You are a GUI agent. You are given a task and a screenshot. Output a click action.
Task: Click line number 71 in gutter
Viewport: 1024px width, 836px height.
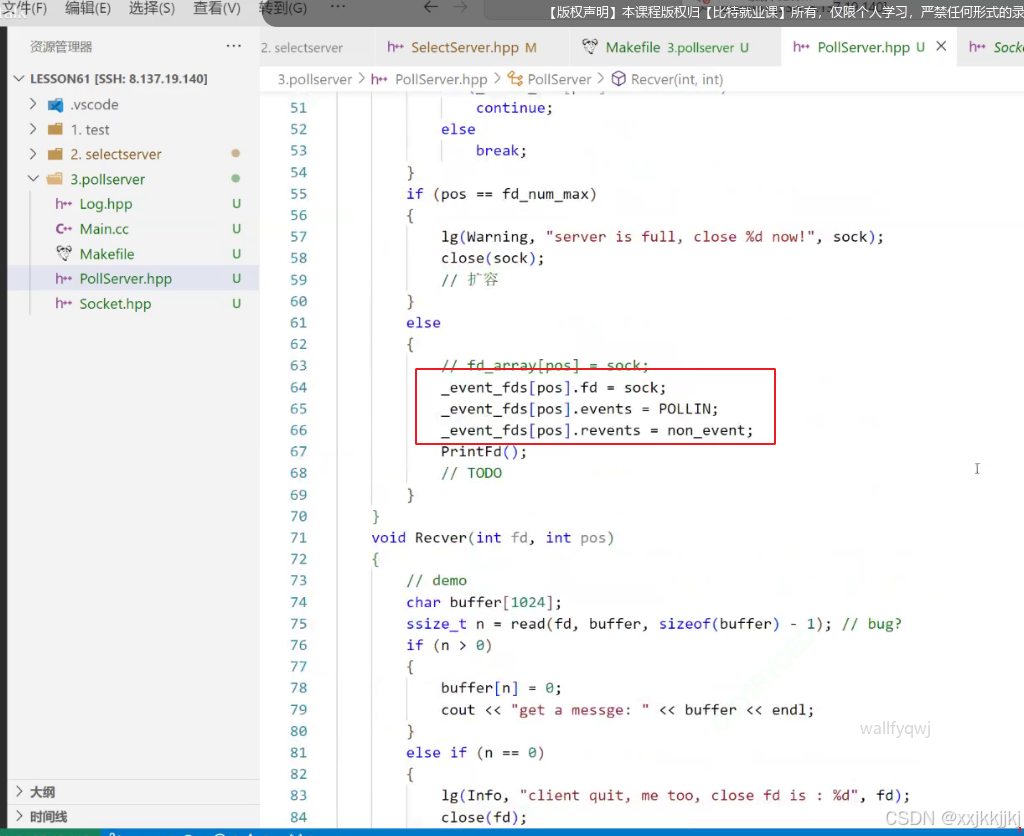pyautogui.click(x=298, y=538)
